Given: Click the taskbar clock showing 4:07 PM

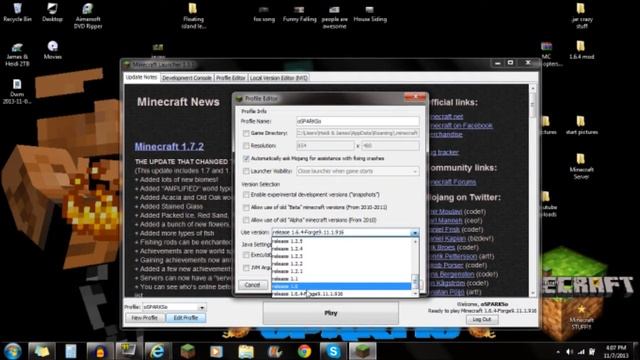Looking at the screenshot, I should point(616,351).
